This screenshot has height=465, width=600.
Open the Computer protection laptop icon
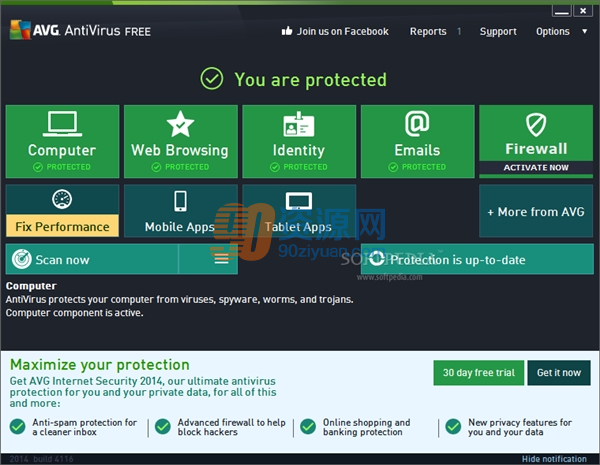[x=62, y=124]
